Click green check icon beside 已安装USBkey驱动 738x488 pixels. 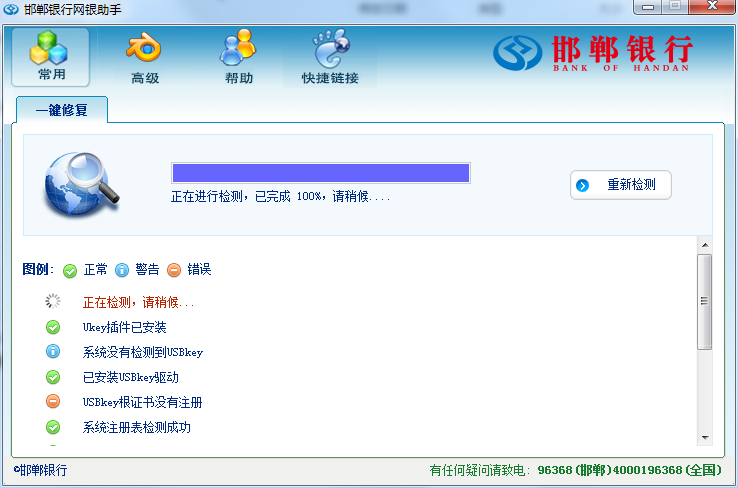coord(53,377)
